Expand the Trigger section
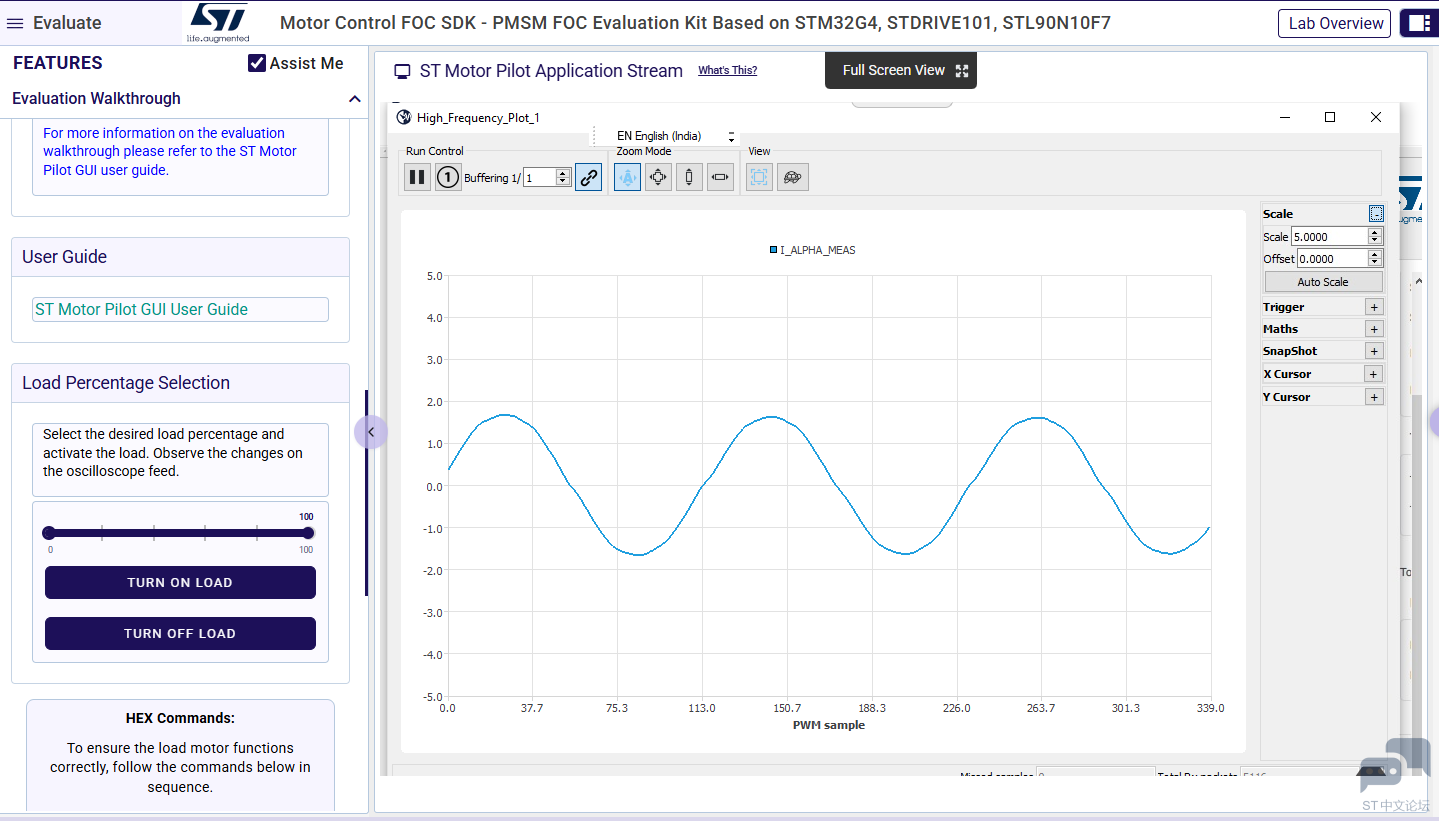Viewport: 1439px width, 821px height. (x=1374, y=307)
